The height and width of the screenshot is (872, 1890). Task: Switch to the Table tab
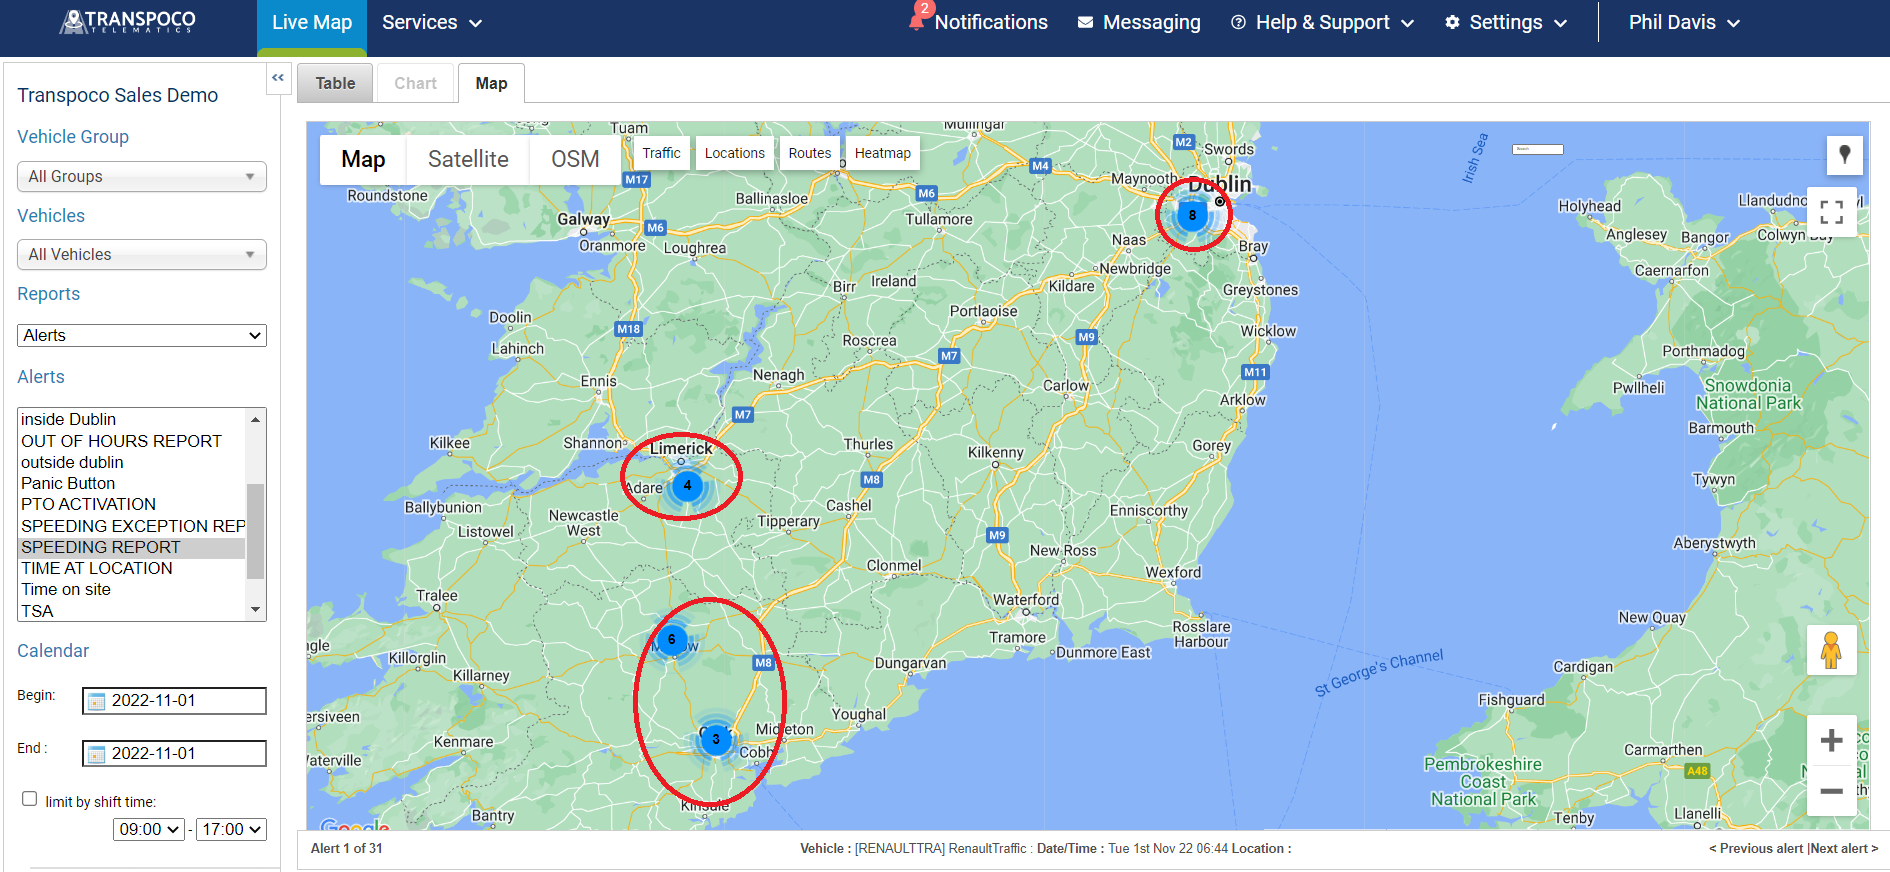click(335, 83)
